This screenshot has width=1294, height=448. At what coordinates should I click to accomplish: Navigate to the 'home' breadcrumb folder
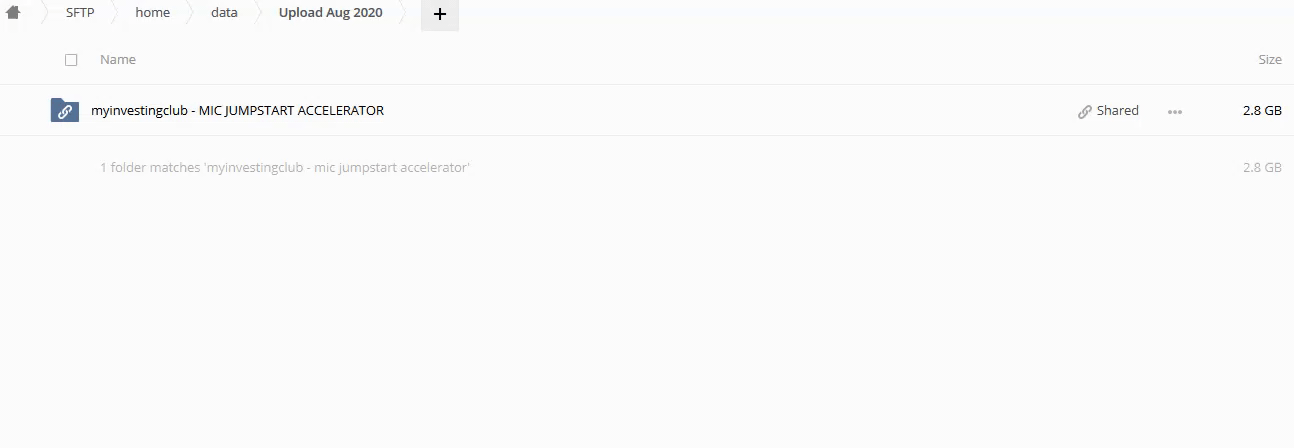click(153, 13)
